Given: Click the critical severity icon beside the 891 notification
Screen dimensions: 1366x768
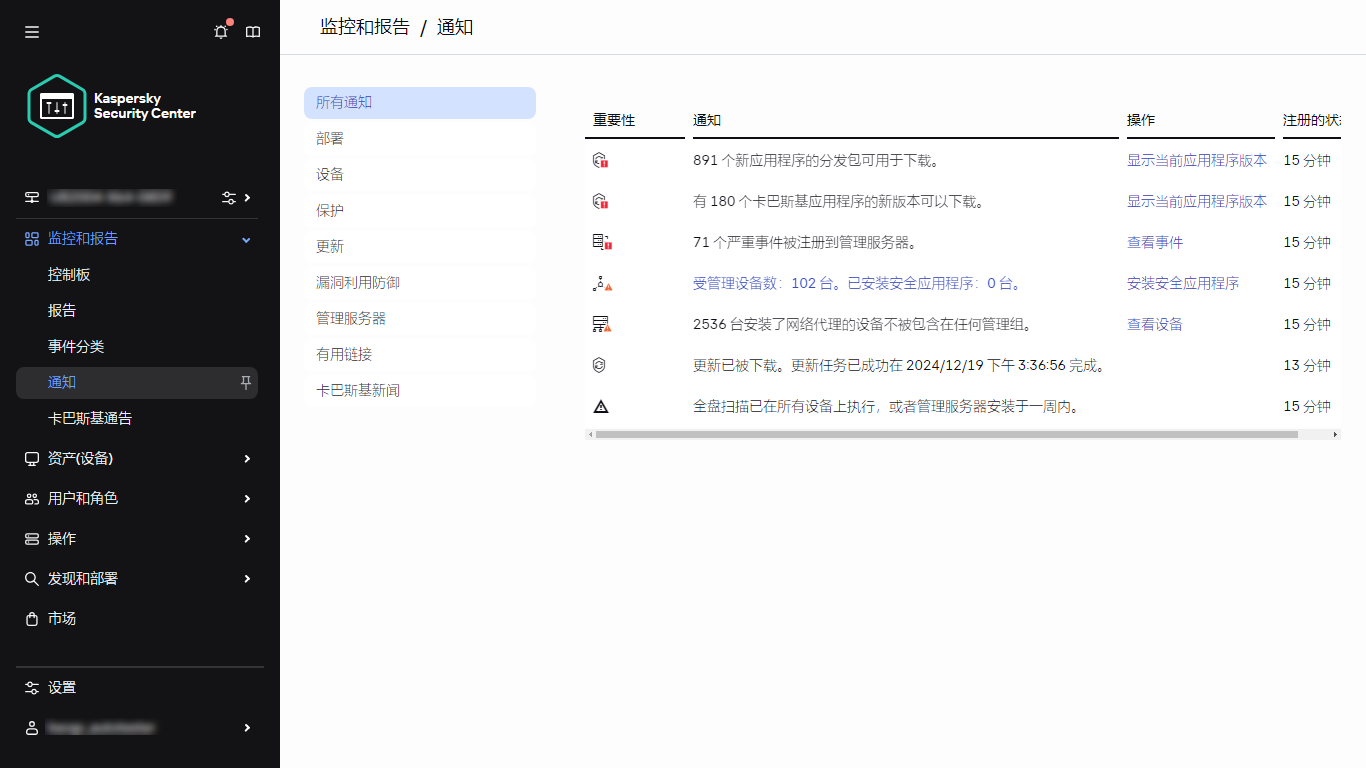Looking at the screenshot, I should click(598, 159).
